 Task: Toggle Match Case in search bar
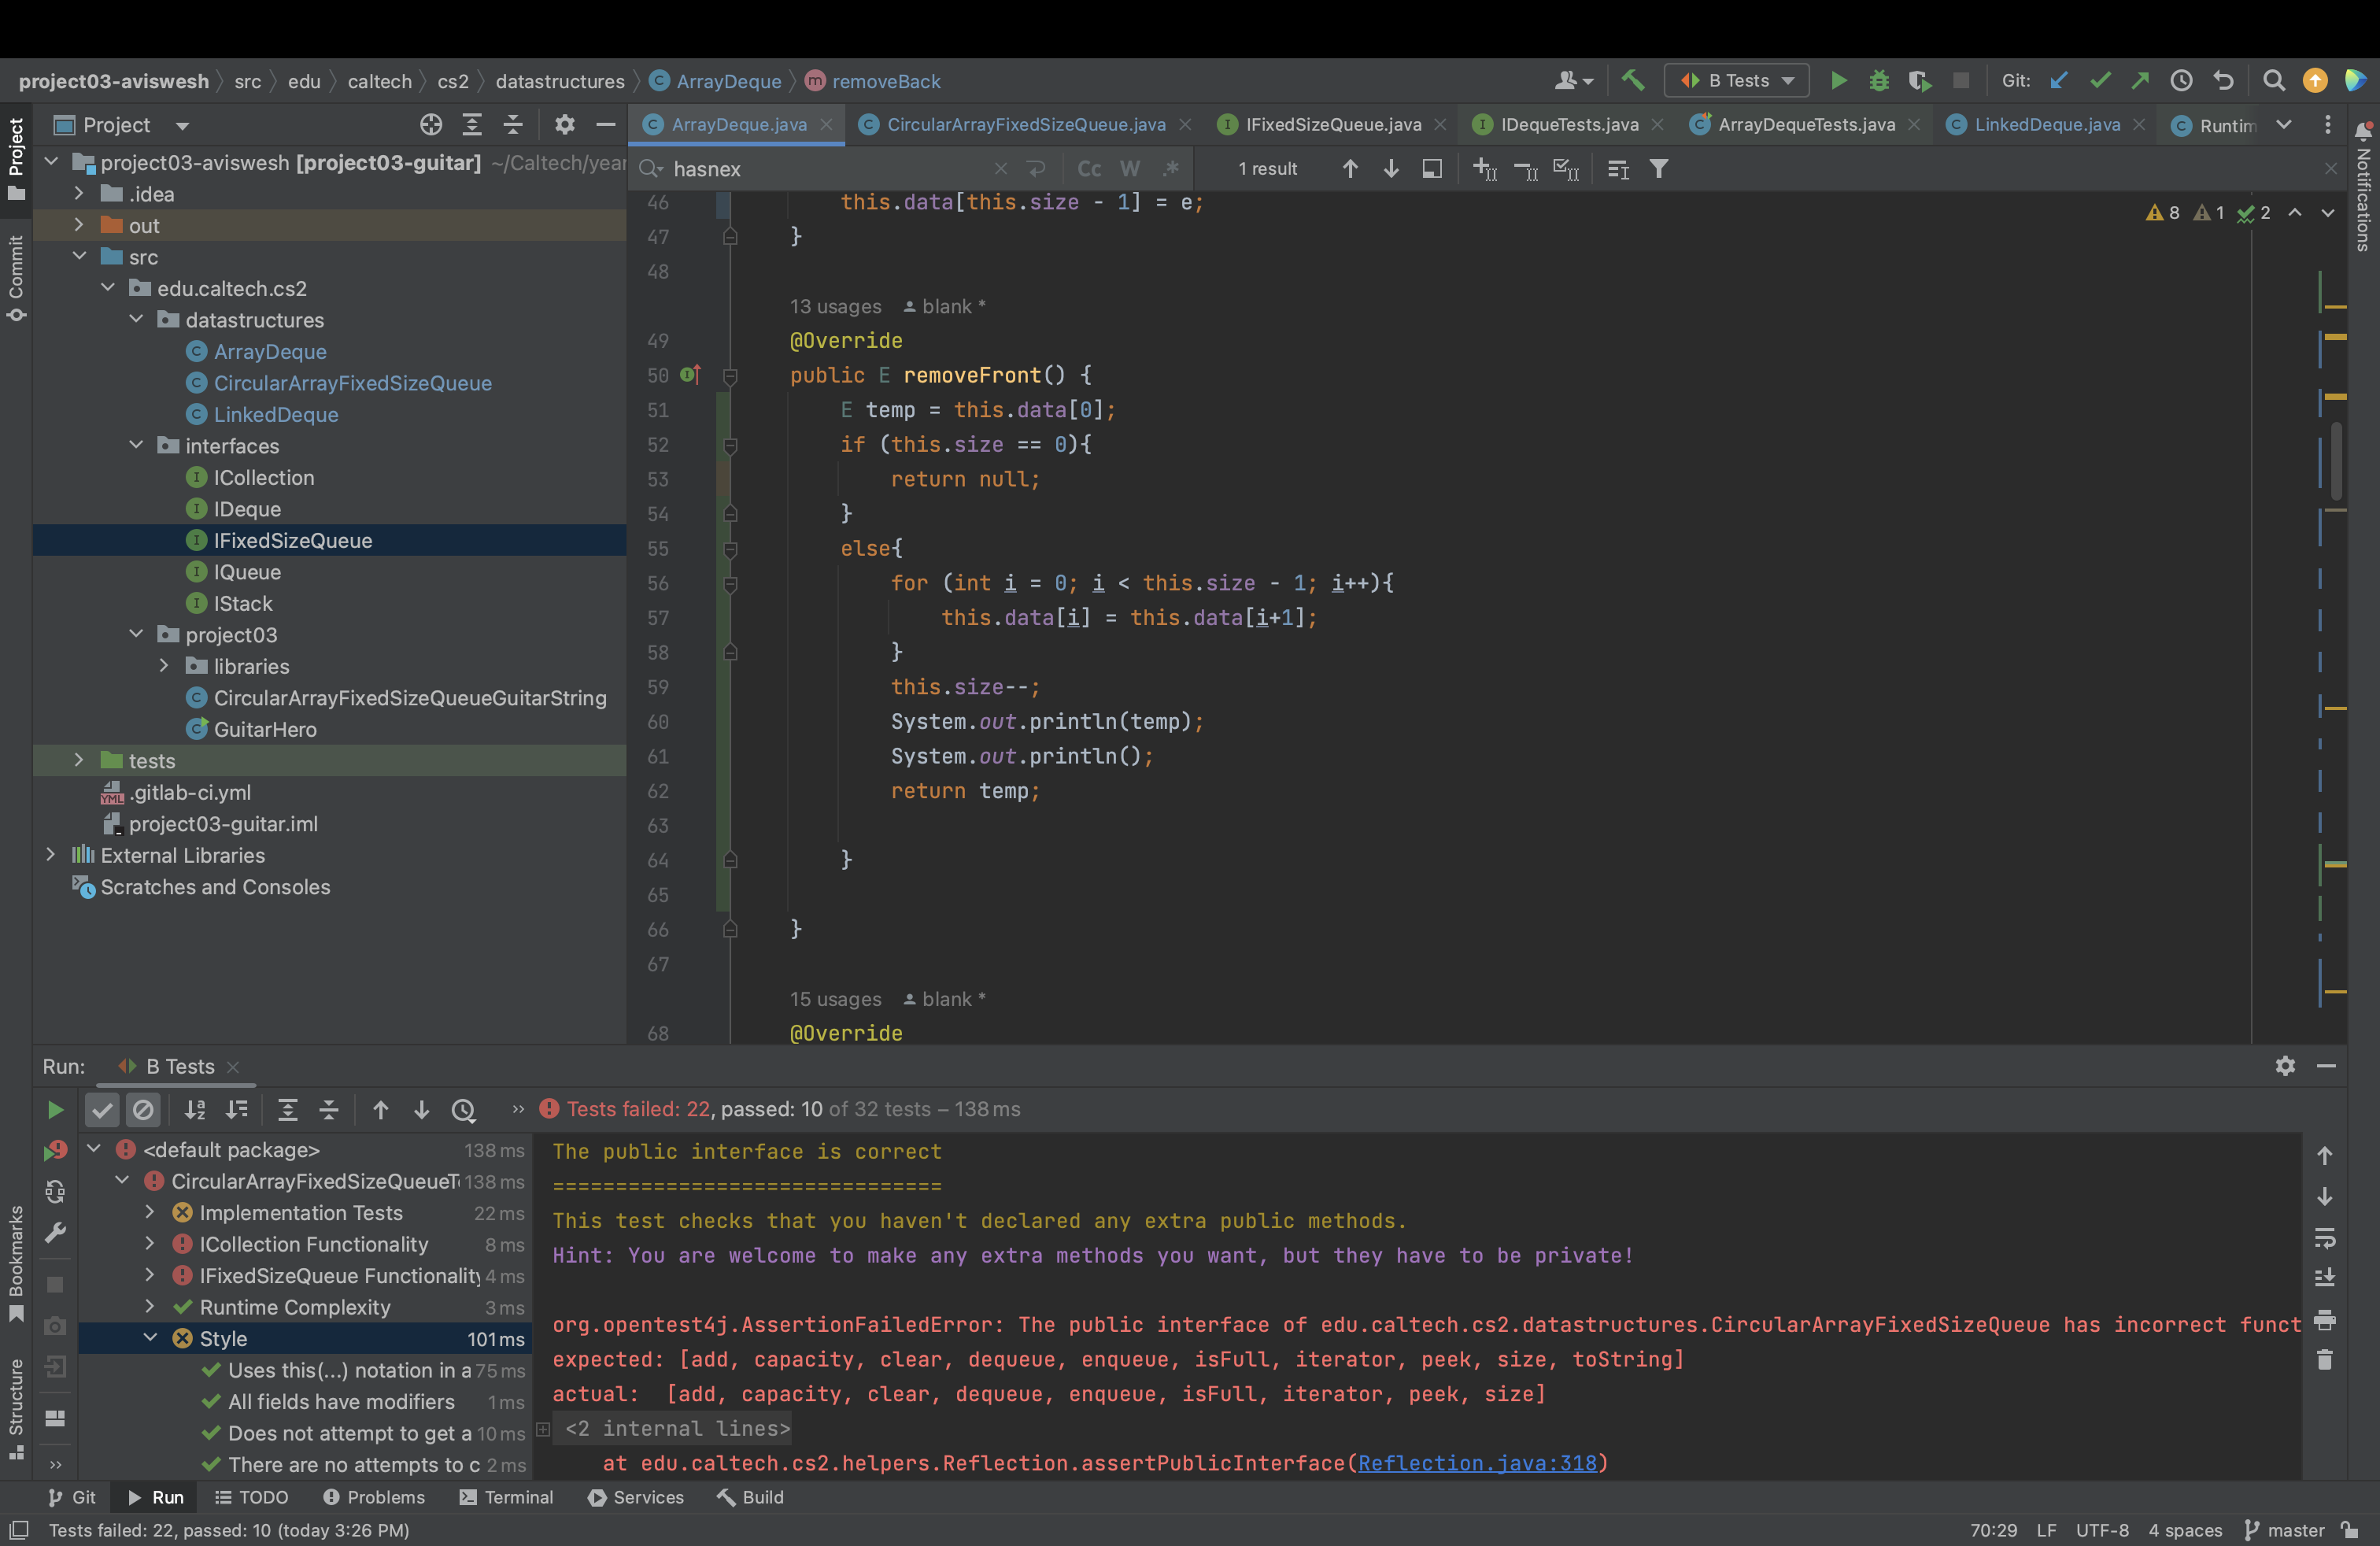pos(1089,169)
